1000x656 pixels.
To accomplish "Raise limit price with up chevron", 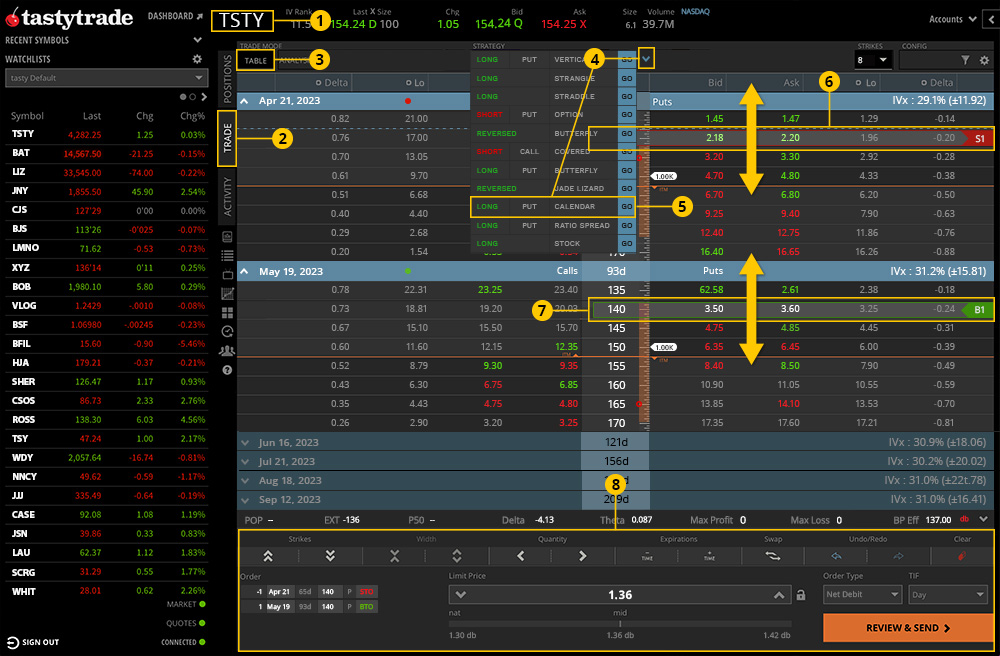I will [x=779, y=595].
